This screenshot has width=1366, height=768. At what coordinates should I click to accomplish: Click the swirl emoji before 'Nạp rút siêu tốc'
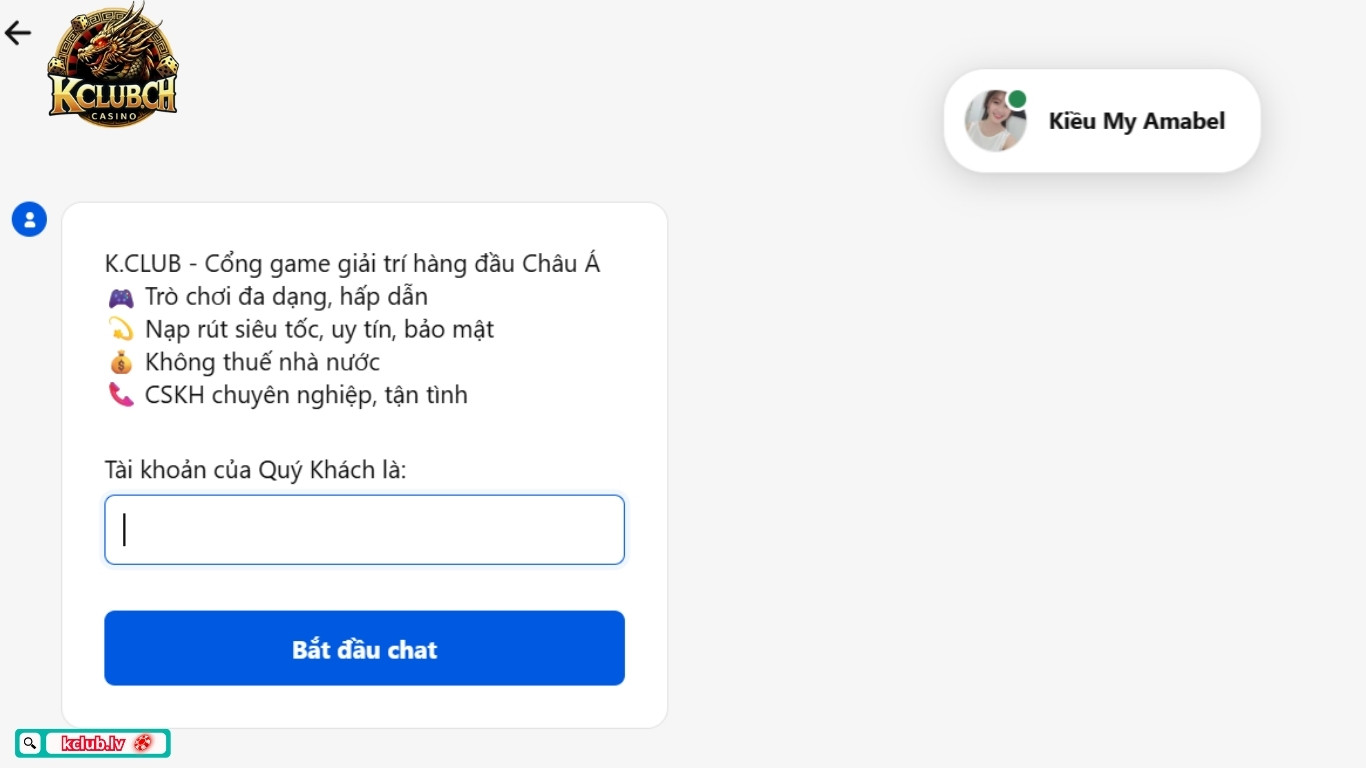tap(122, 329)
